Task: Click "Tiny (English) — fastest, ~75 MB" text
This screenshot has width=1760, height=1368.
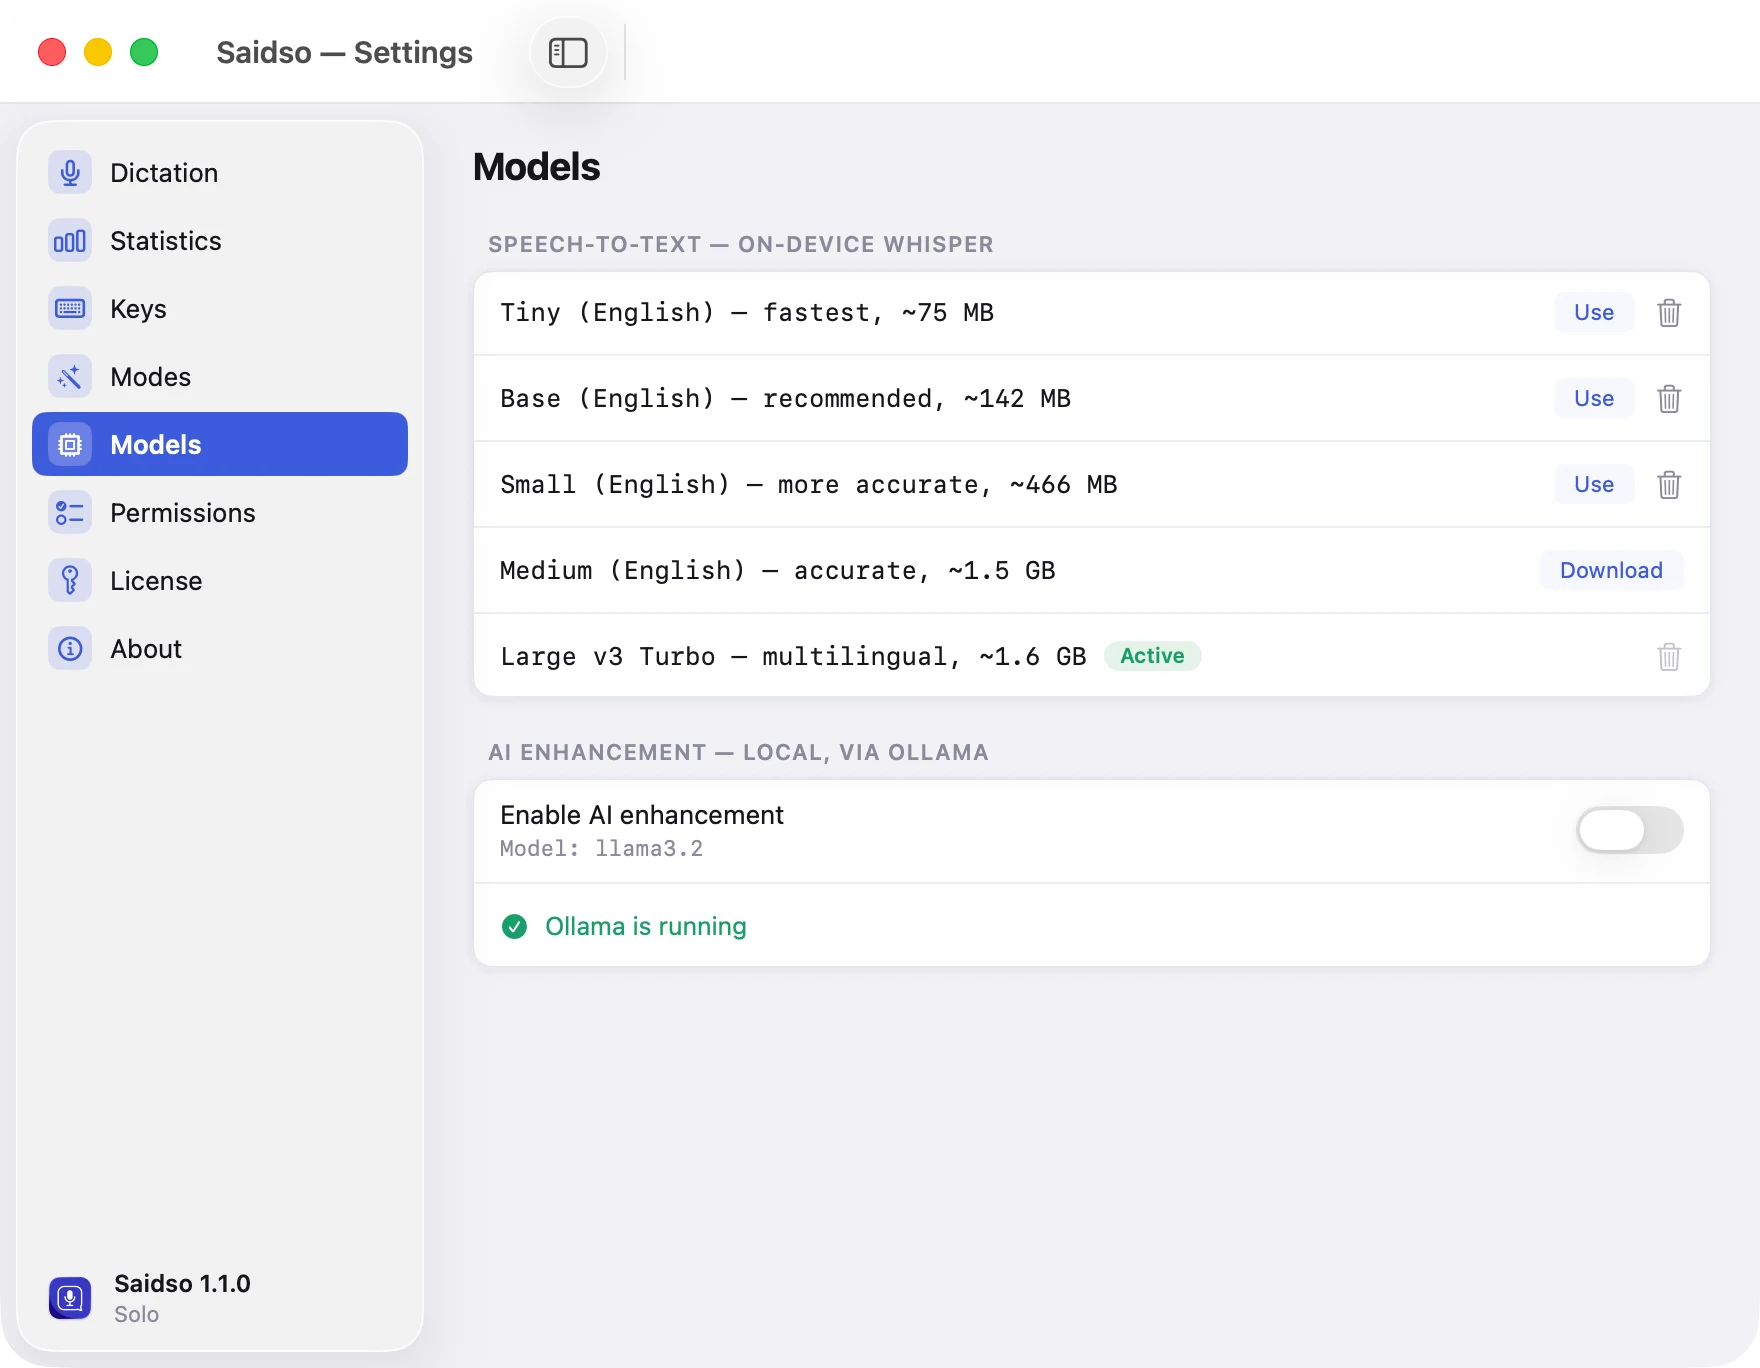Action: point(747,313)
